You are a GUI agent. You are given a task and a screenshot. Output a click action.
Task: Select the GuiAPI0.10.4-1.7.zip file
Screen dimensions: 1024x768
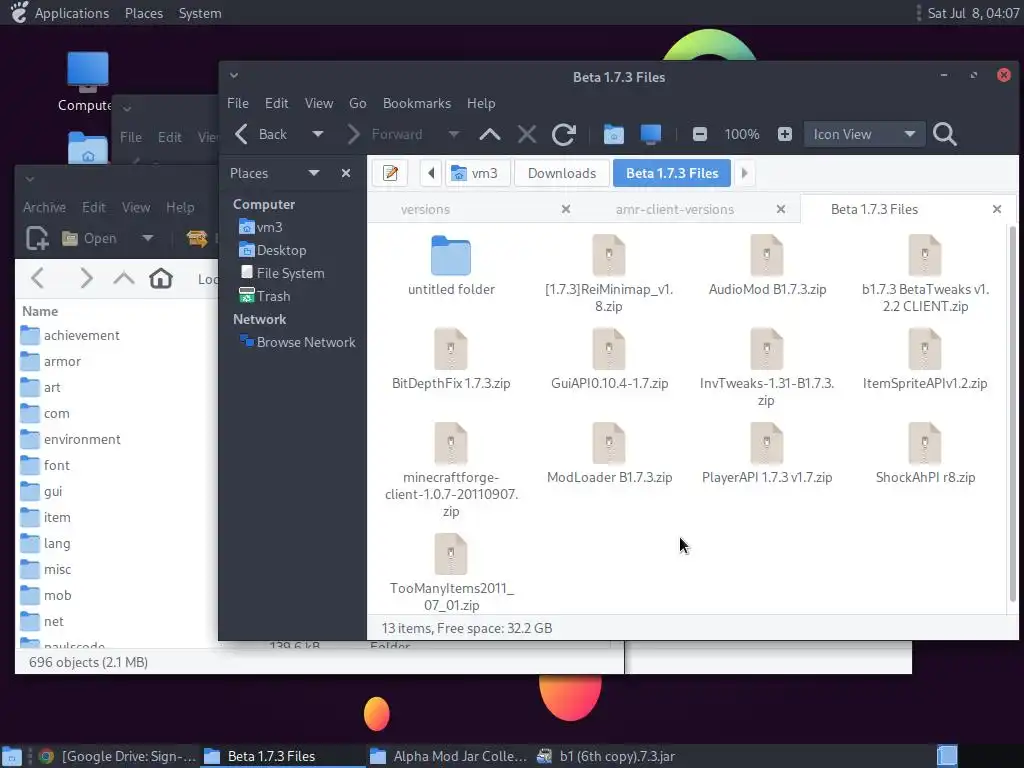click(x=609, y=349)
